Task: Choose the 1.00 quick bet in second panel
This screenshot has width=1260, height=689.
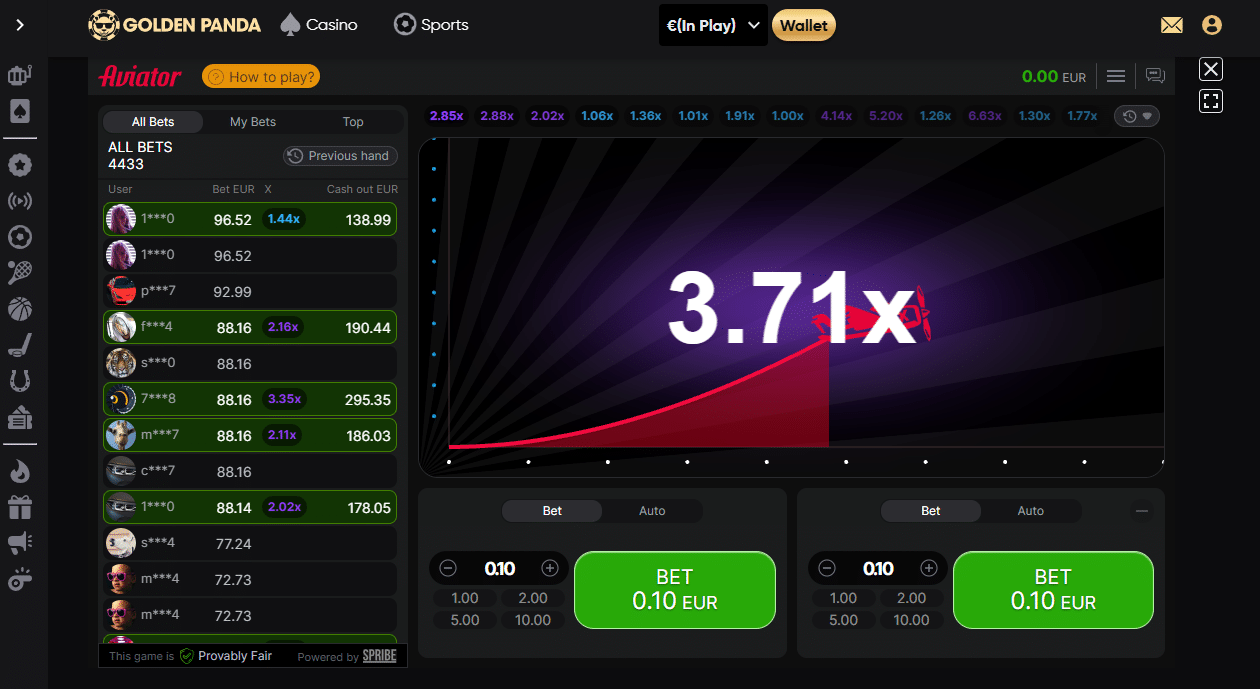Action: pos(844,598)
